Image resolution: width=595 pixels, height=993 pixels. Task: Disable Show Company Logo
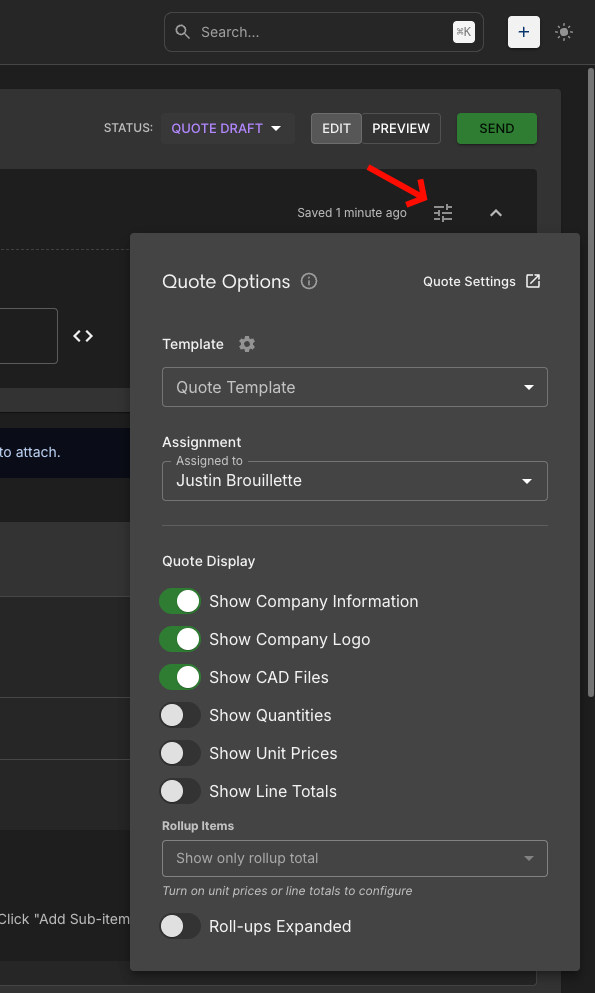180,639
